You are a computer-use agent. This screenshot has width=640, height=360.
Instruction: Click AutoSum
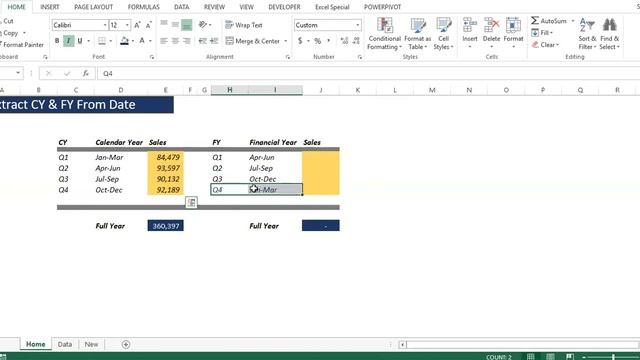(549, 21)
